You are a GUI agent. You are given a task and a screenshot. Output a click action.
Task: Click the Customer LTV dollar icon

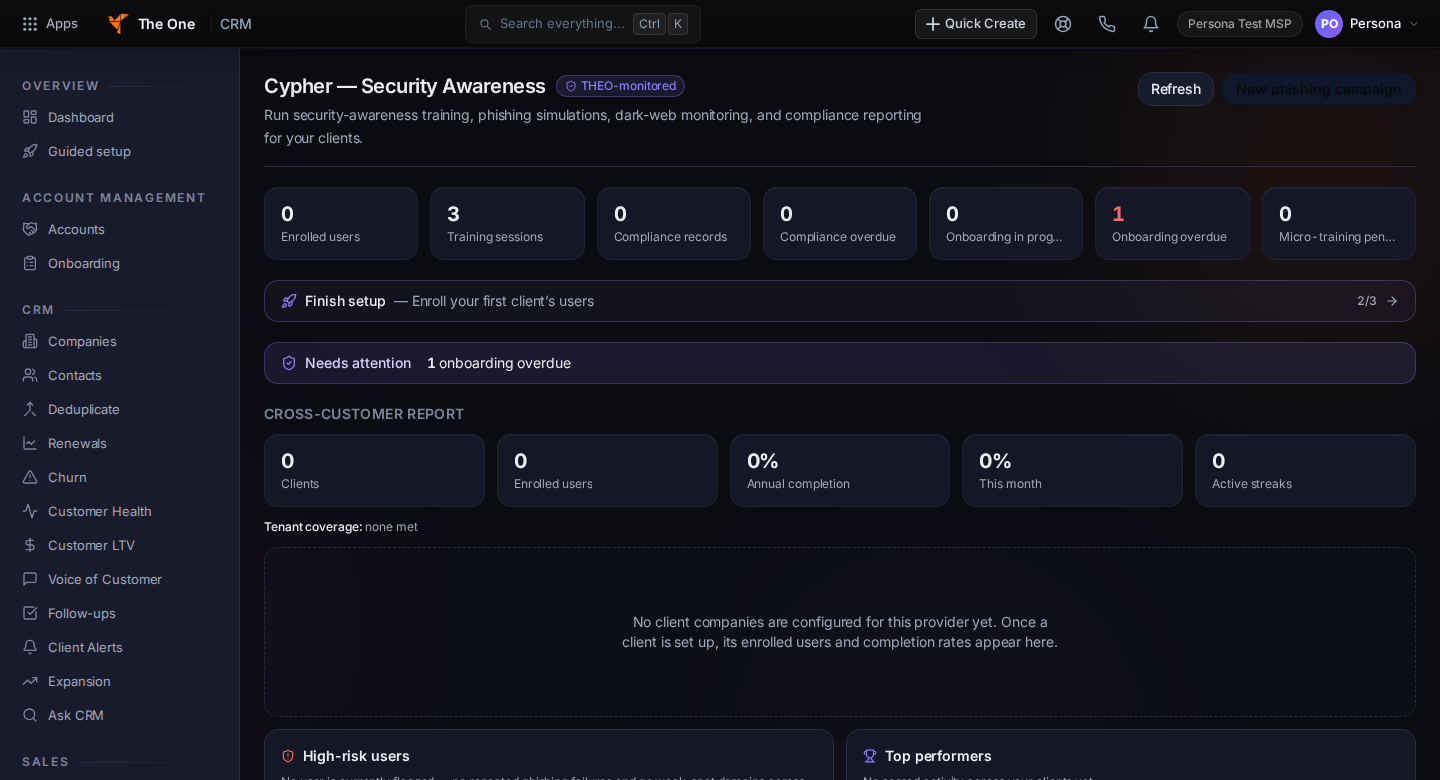tap(30, 545)
